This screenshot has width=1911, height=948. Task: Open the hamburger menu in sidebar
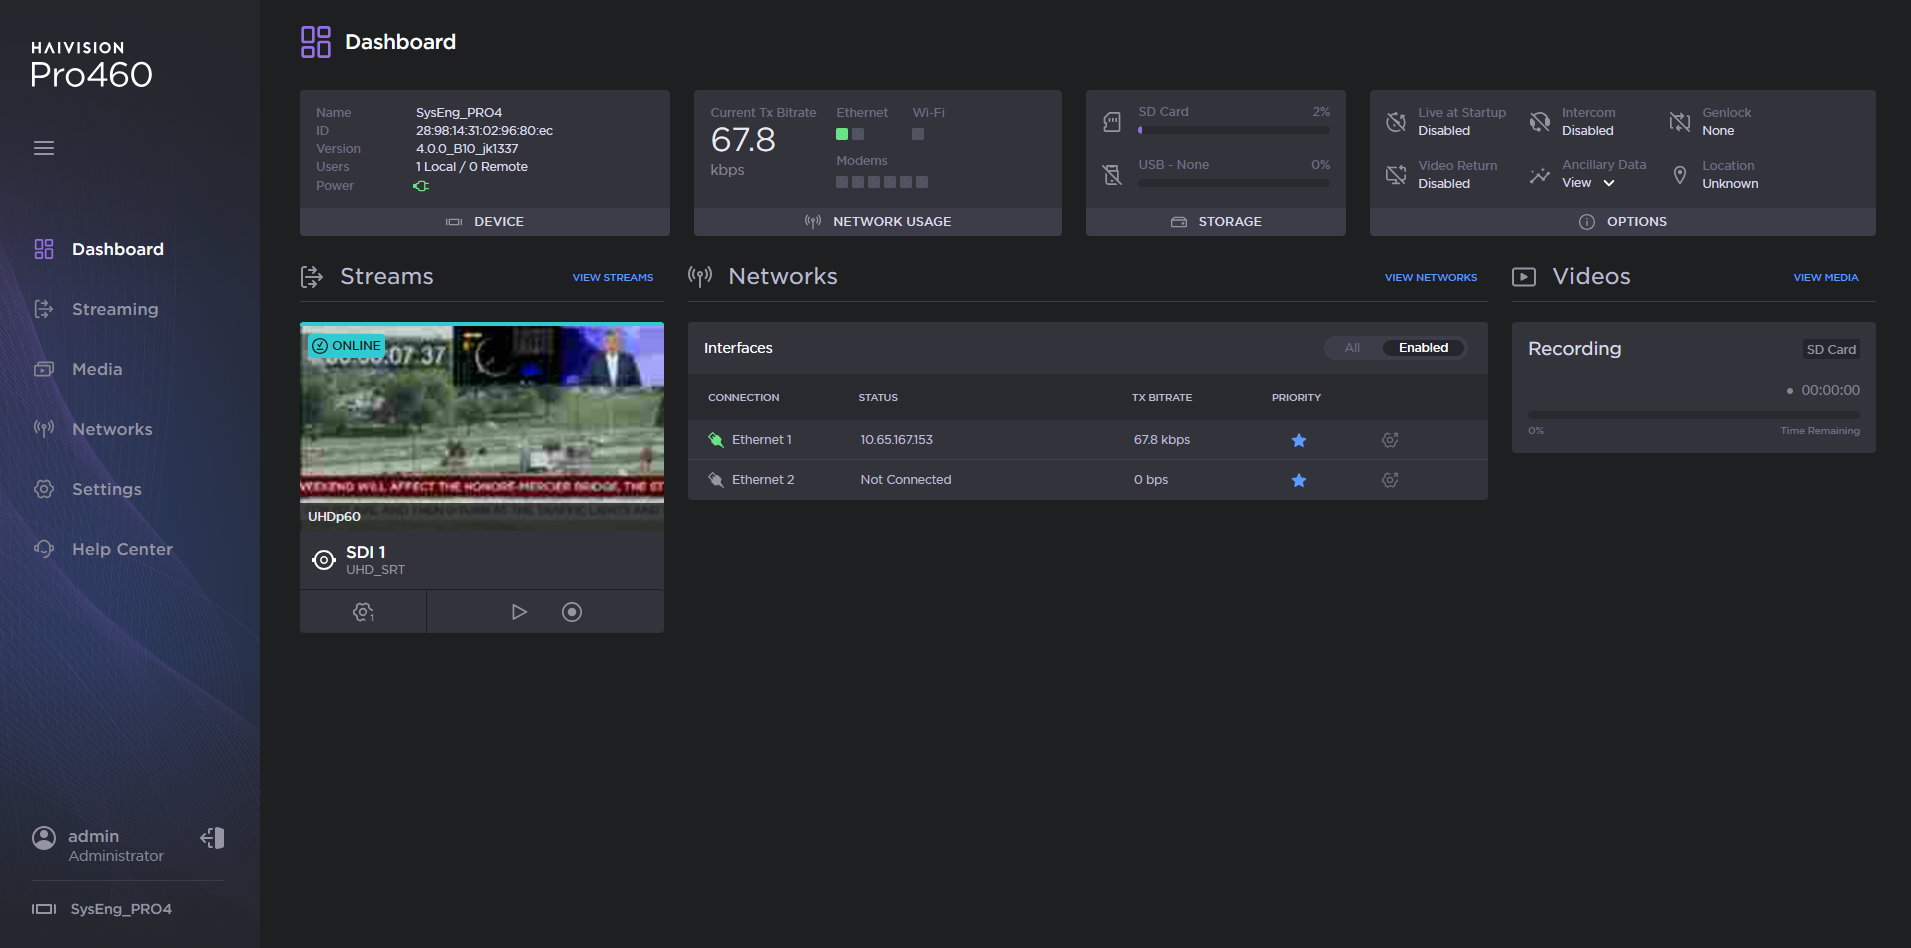click(44, 148)
